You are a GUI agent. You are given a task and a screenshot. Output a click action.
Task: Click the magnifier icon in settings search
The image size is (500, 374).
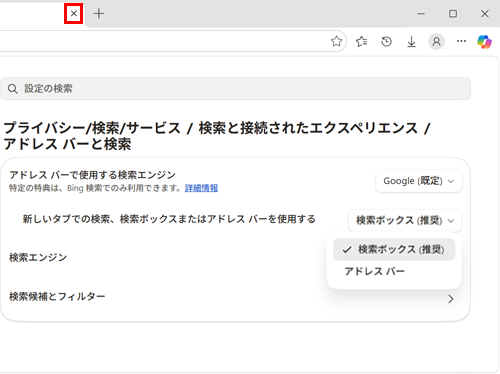(13, 89)
